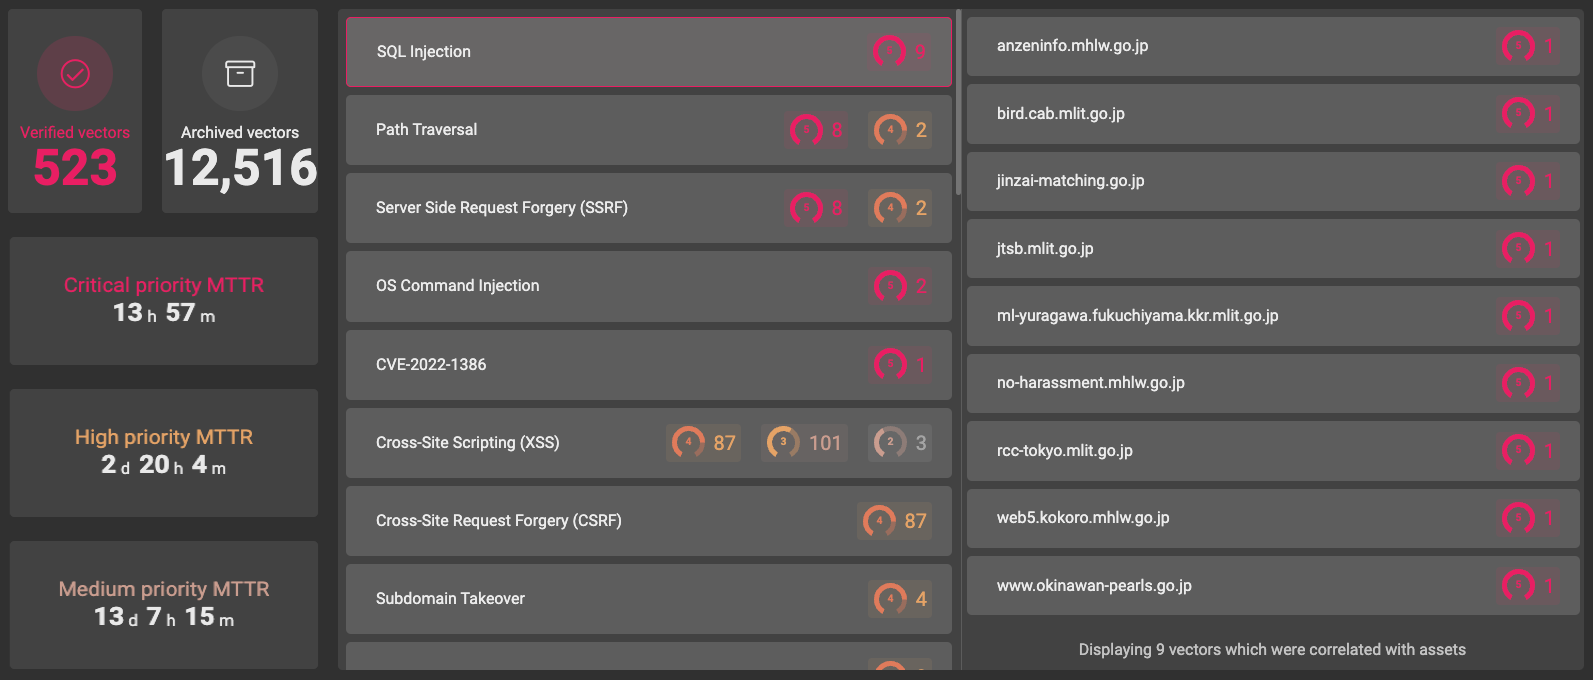
Task: Click the checkmark icon above Verified vectors
Action: coord(74,73)
